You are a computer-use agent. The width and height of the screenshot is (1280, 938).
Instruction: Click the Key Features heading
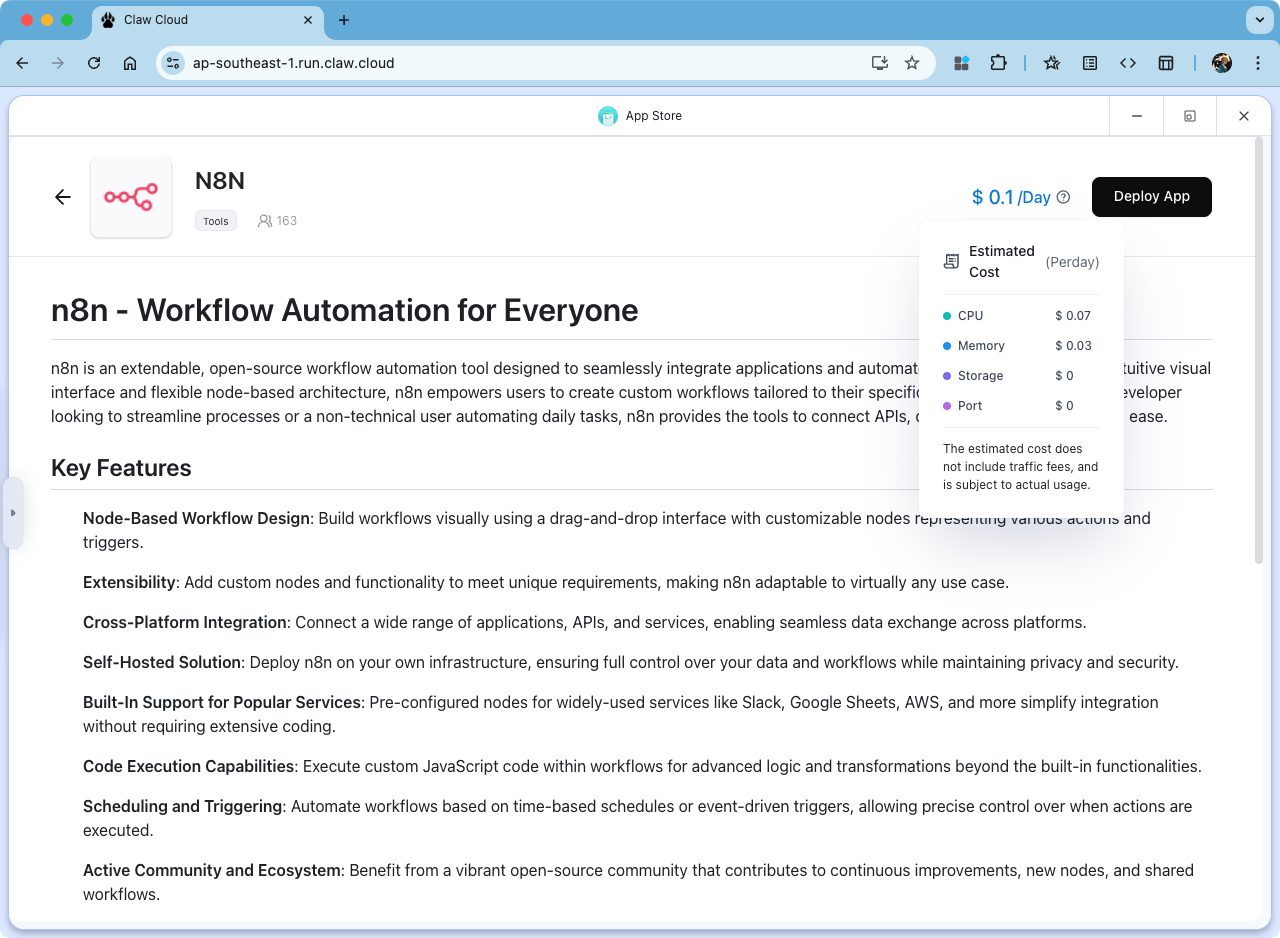(x=121, y=468)
